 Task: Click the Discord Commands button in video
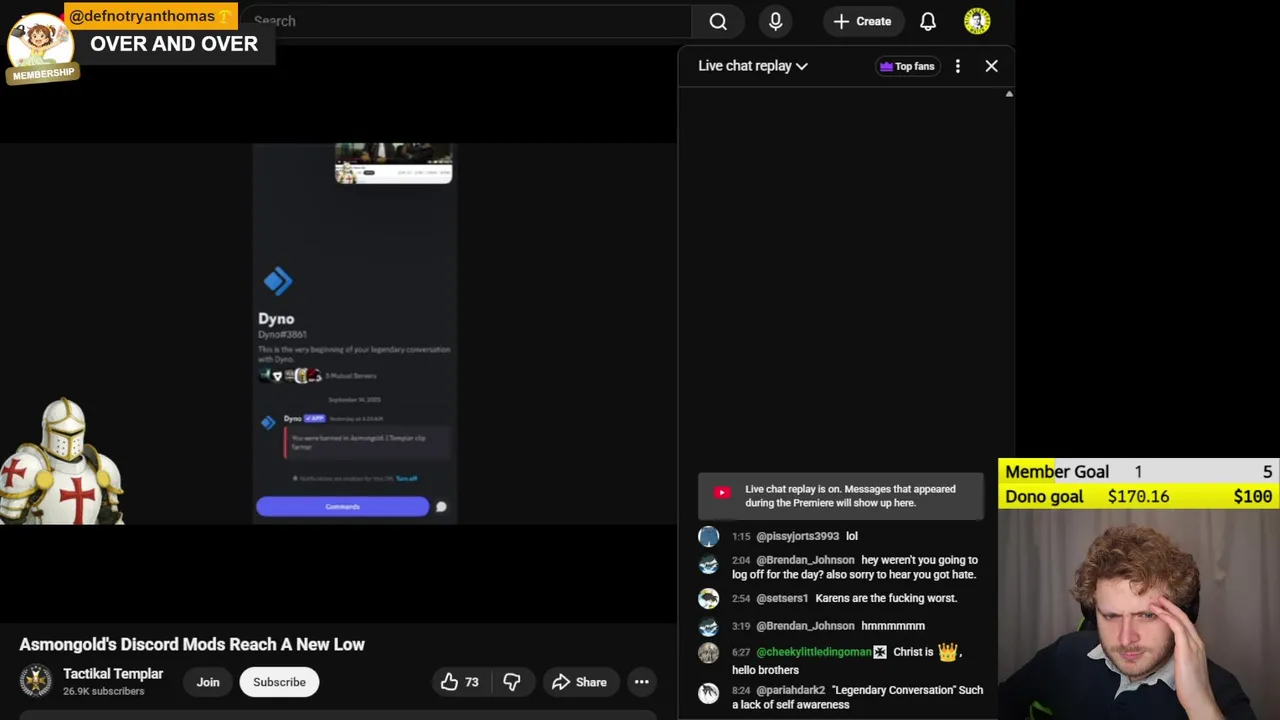click(342, 507)
